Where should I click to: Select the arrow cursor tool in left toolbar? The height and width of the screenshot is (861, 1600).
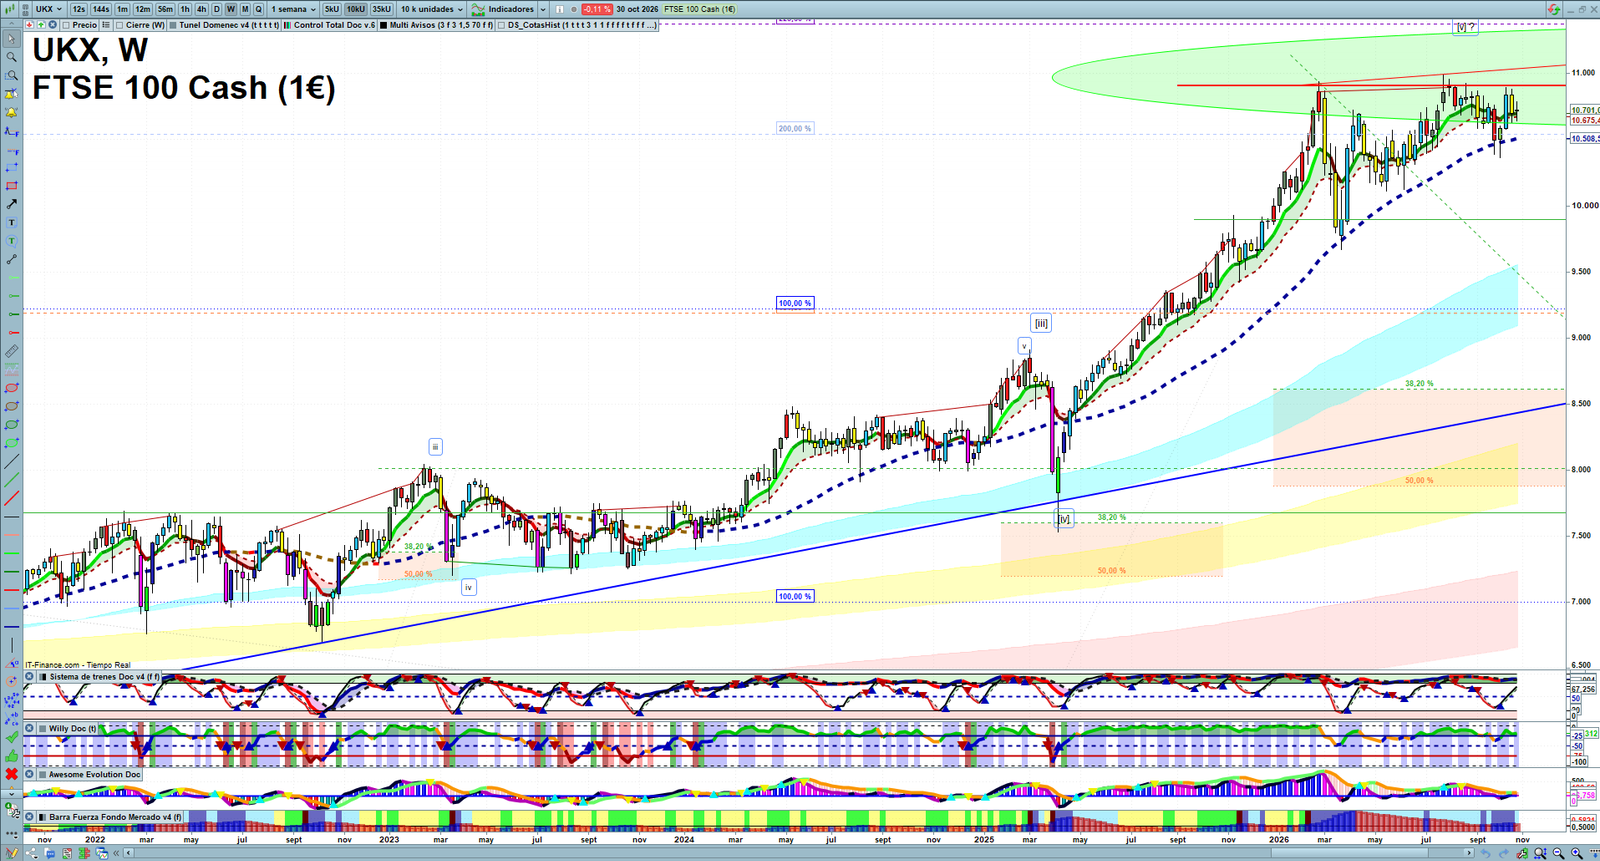[12, 38]
